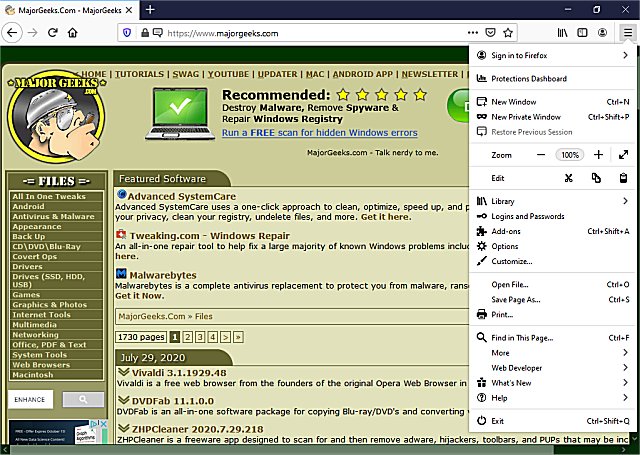This screenshot has width=640, height=455.
Task: Open Vivaldi 3.1.1929.48 entry
Action: pyautogui.click(x=179, y=373)
